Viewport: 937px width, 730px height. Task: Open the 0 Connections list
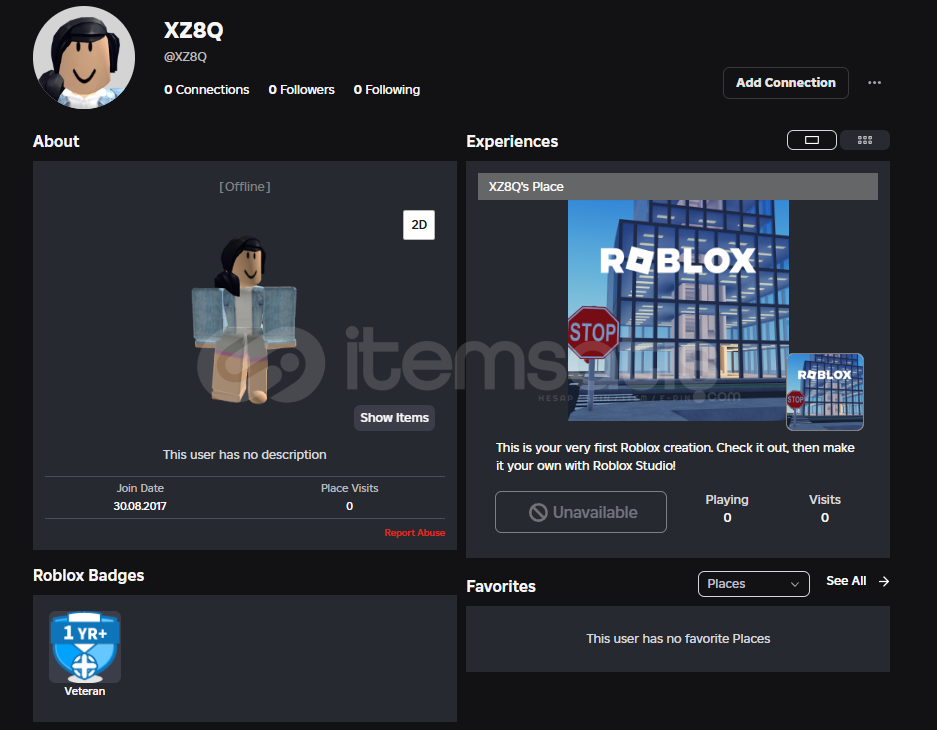[207, 90]
